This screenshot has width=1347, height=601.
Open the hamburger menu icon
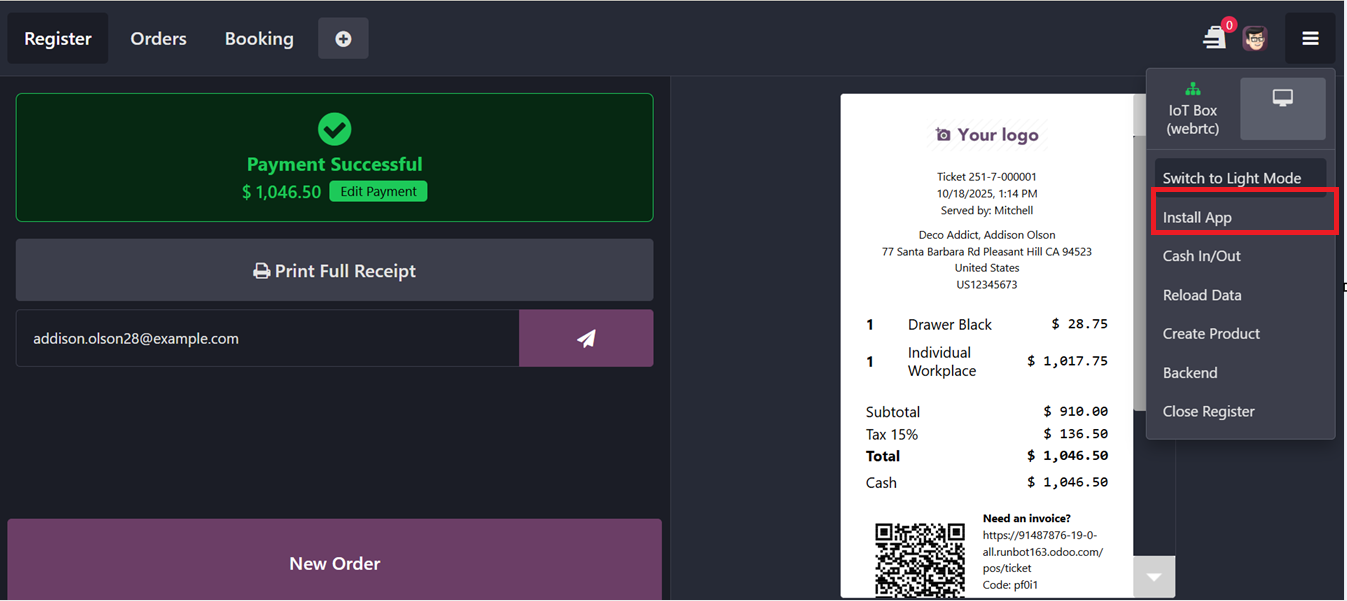(1310, 39)
